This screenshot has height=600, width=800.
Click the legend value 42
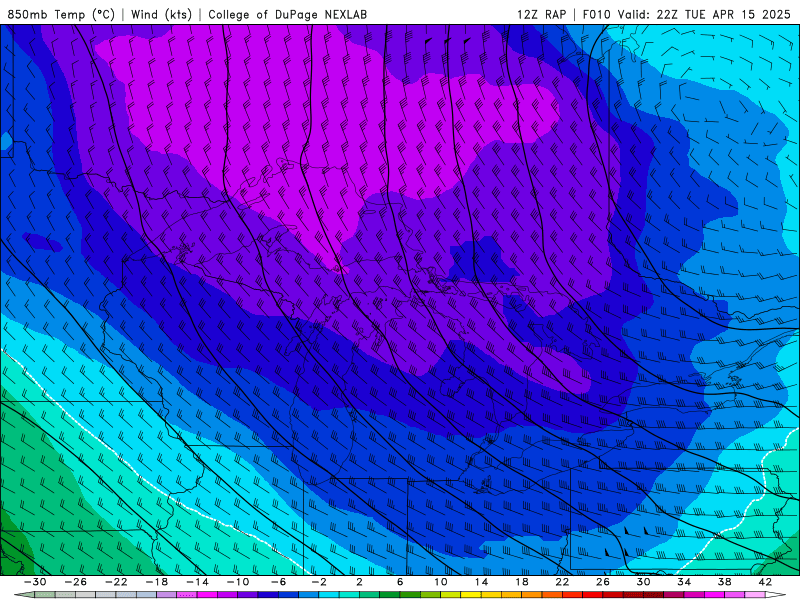(765, 582)
